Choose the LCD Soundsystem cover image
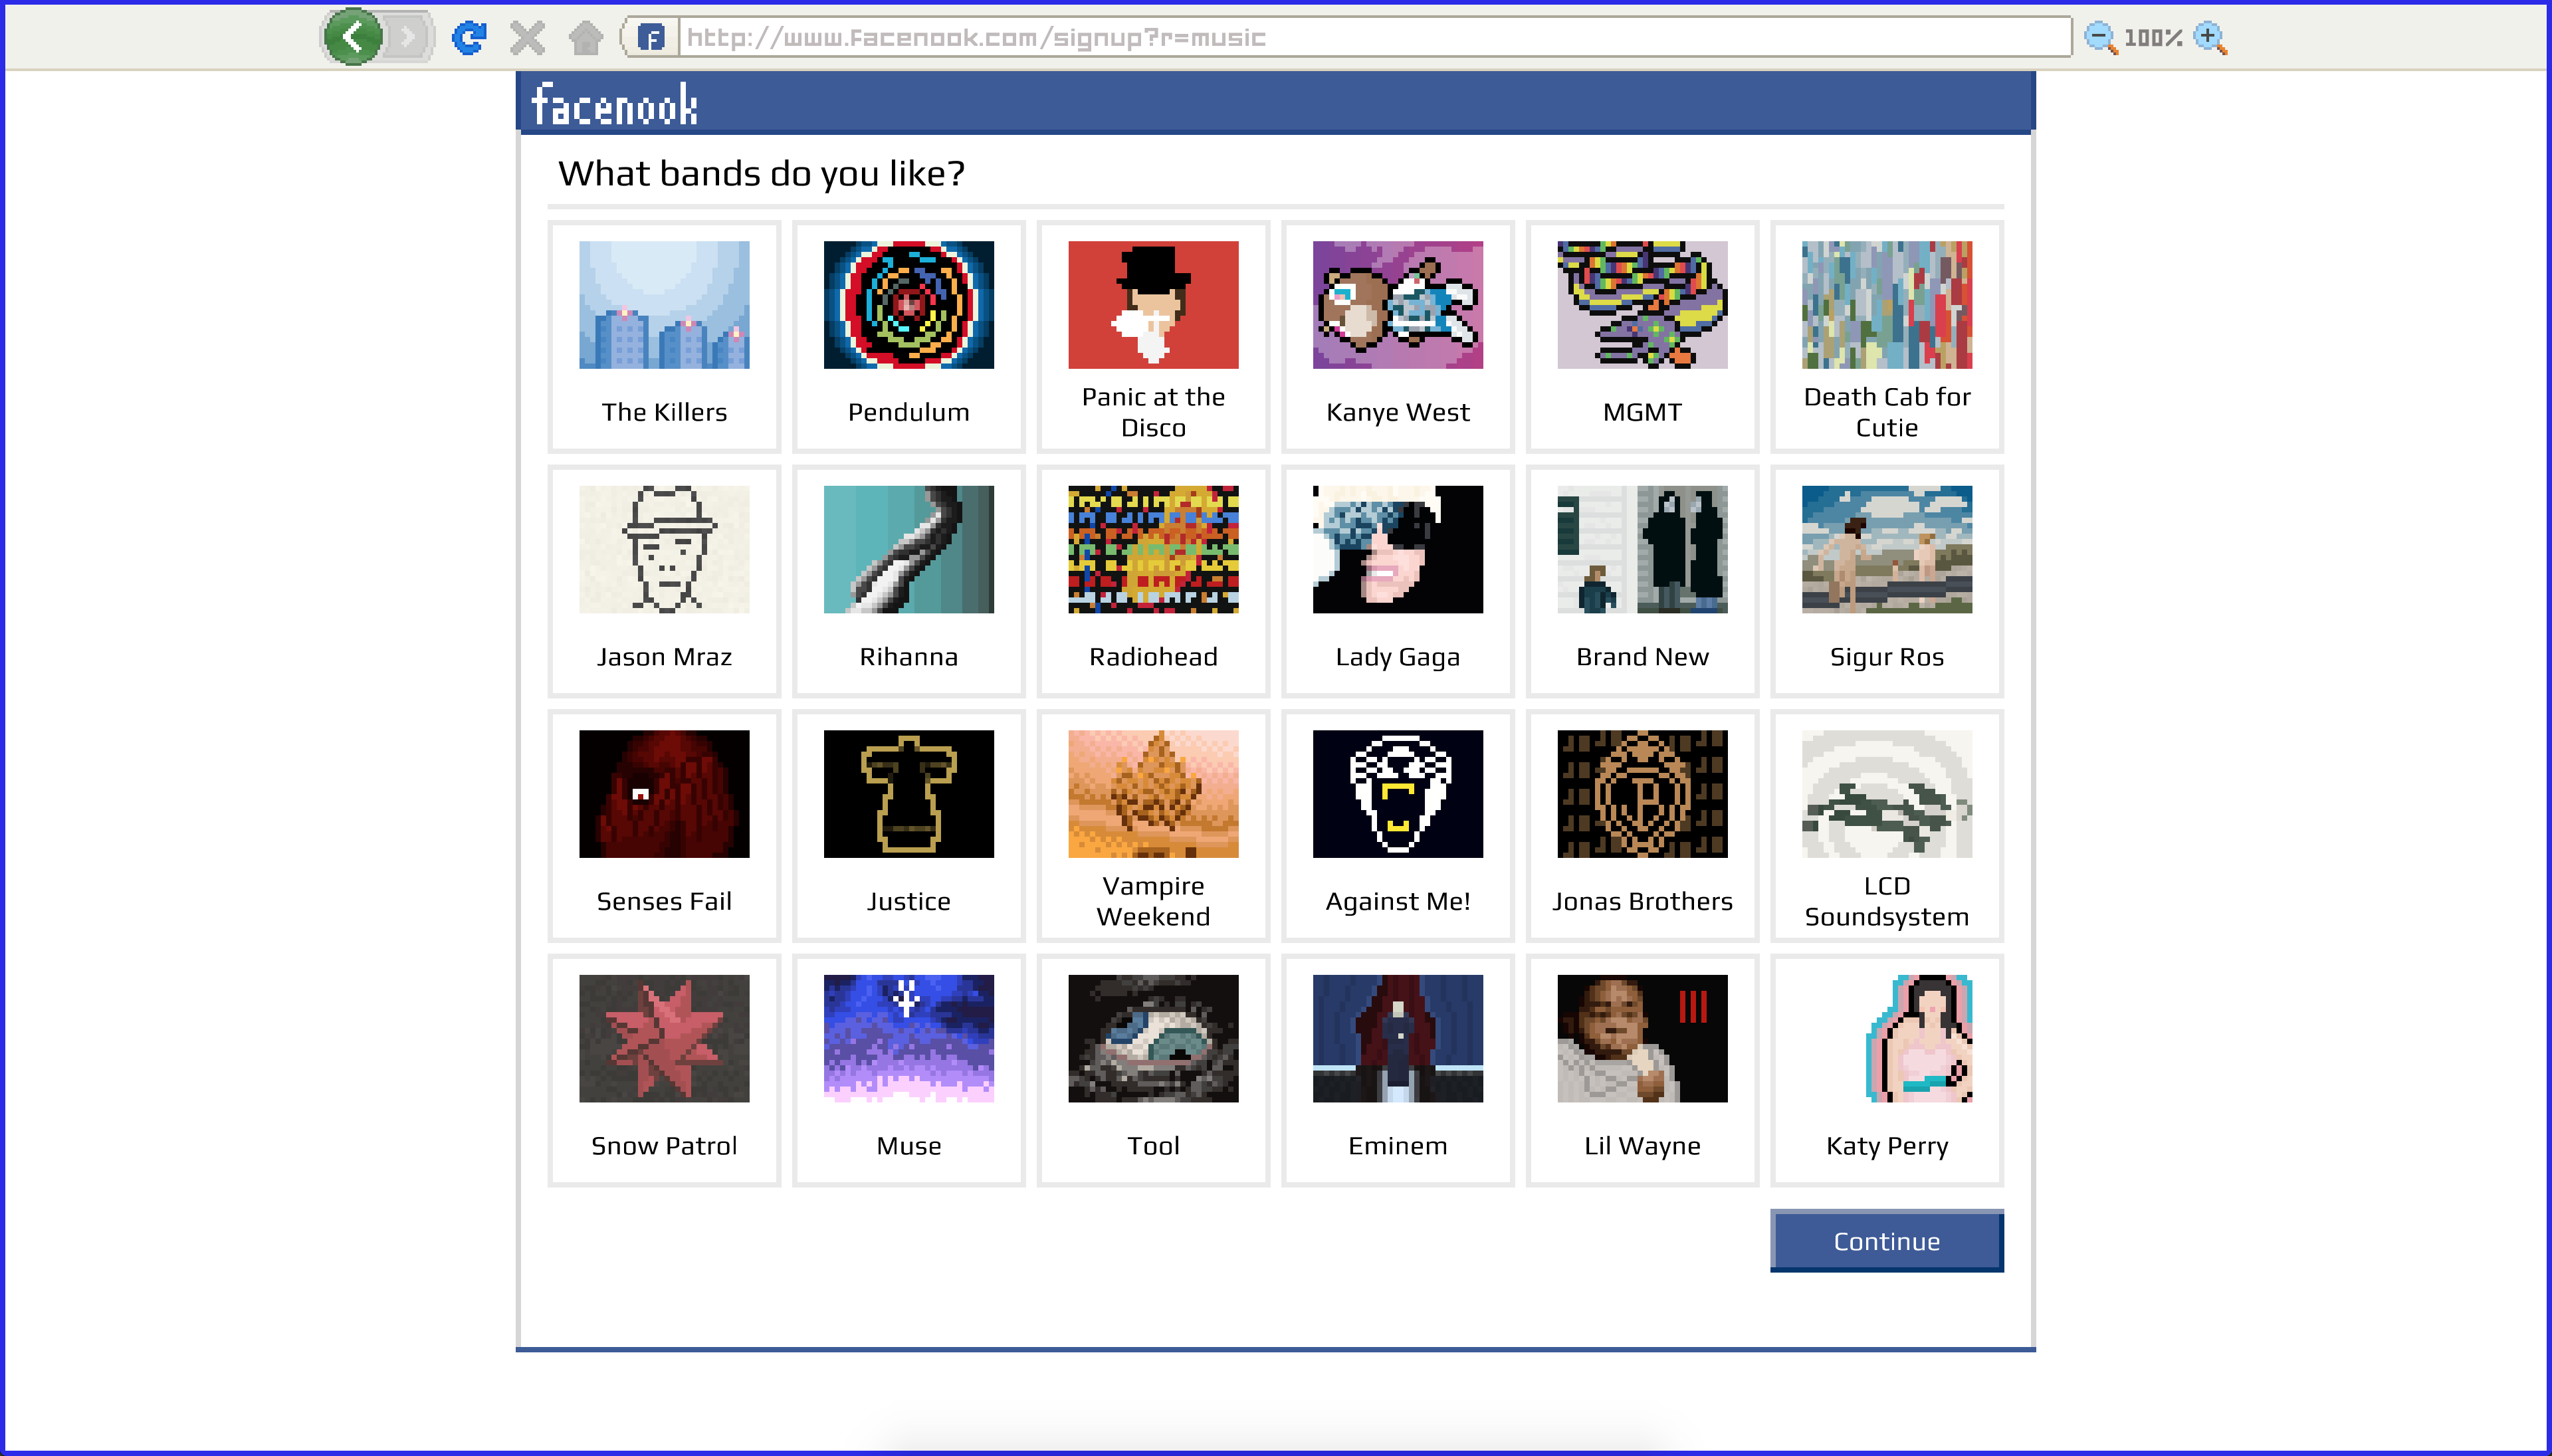 pos(1887,794)
